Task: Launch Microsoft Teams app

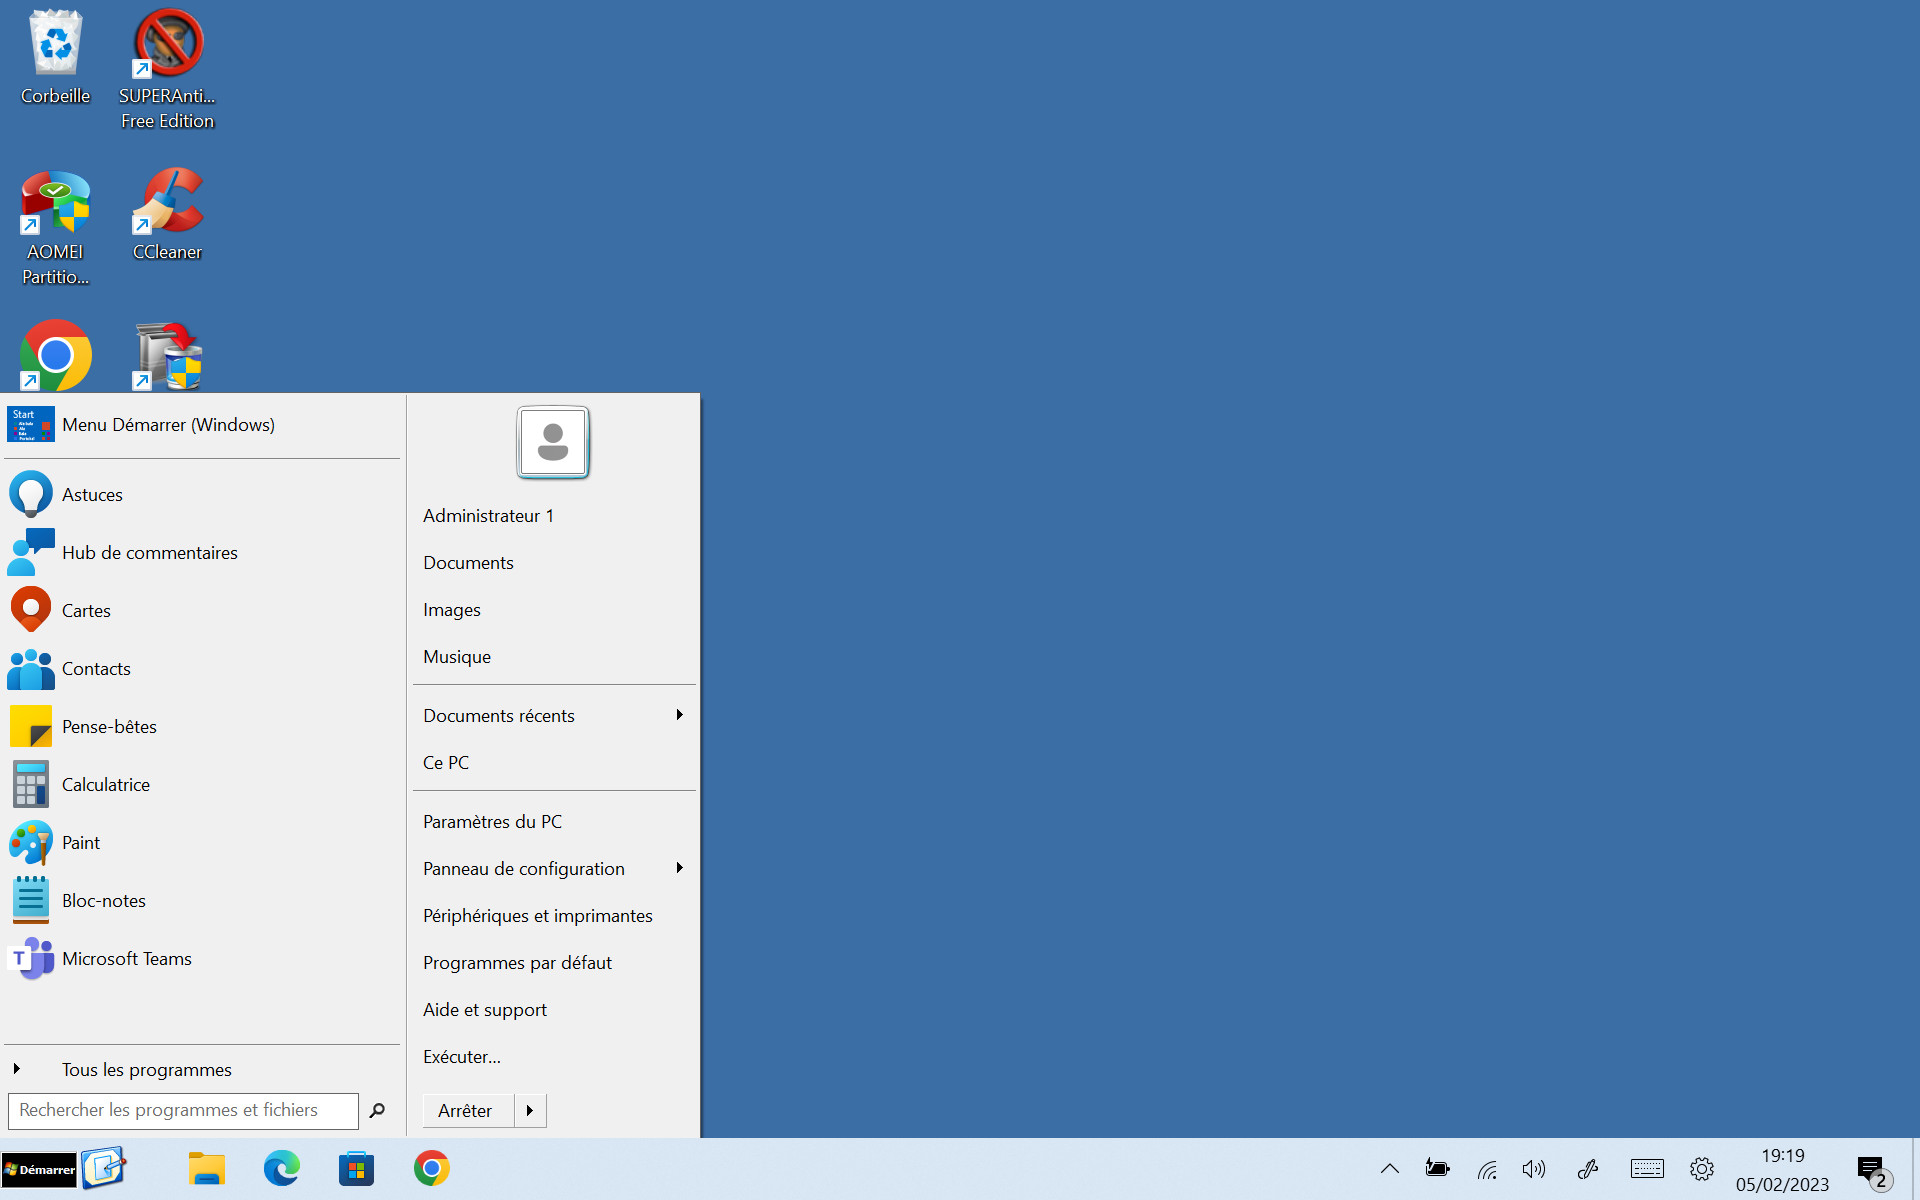Action: pos(202,958)
